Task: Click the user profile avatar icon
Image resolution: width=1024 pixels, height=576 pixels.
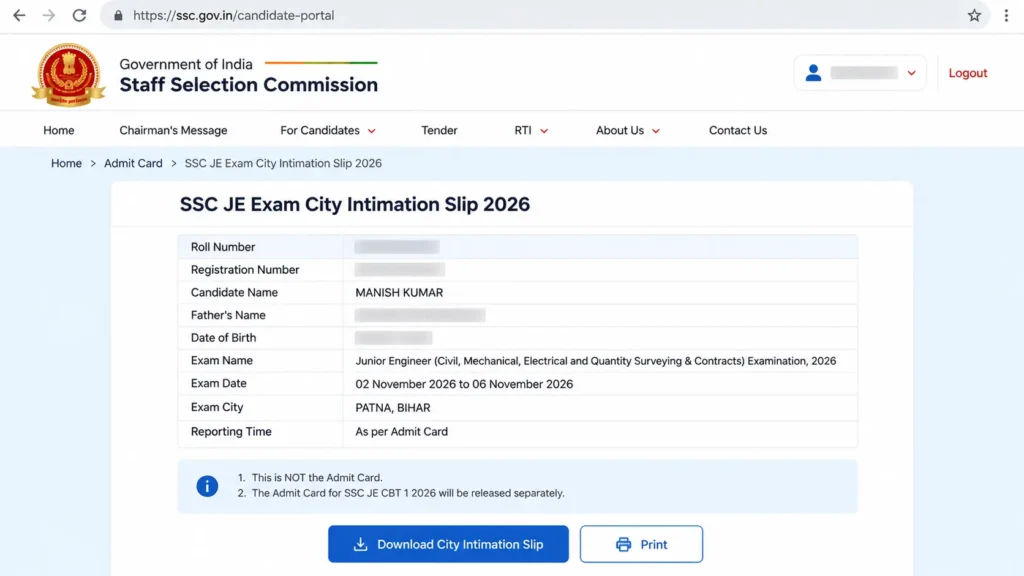Action: click(x=813, y=72)
